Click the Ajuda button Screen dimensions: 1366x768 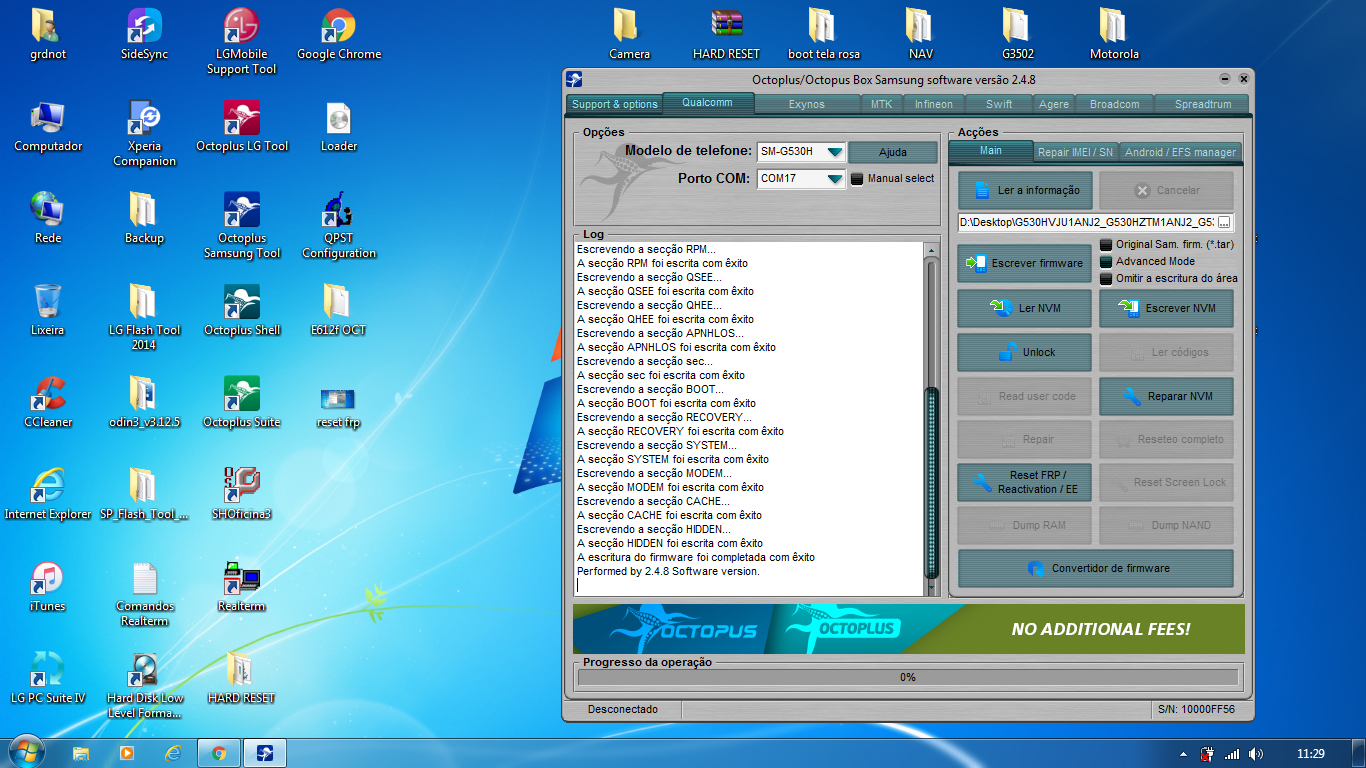893,152
